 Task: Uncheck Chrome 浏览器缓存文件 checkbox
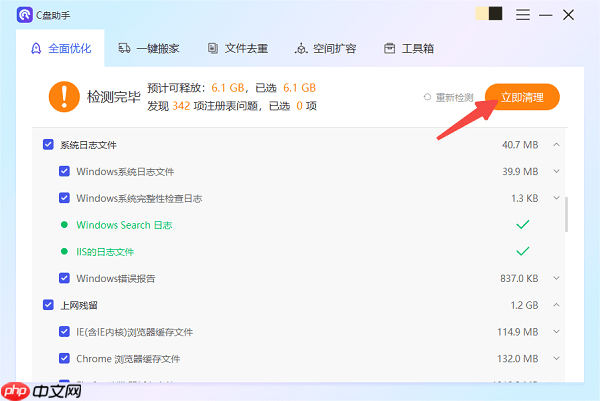[65, 358]
